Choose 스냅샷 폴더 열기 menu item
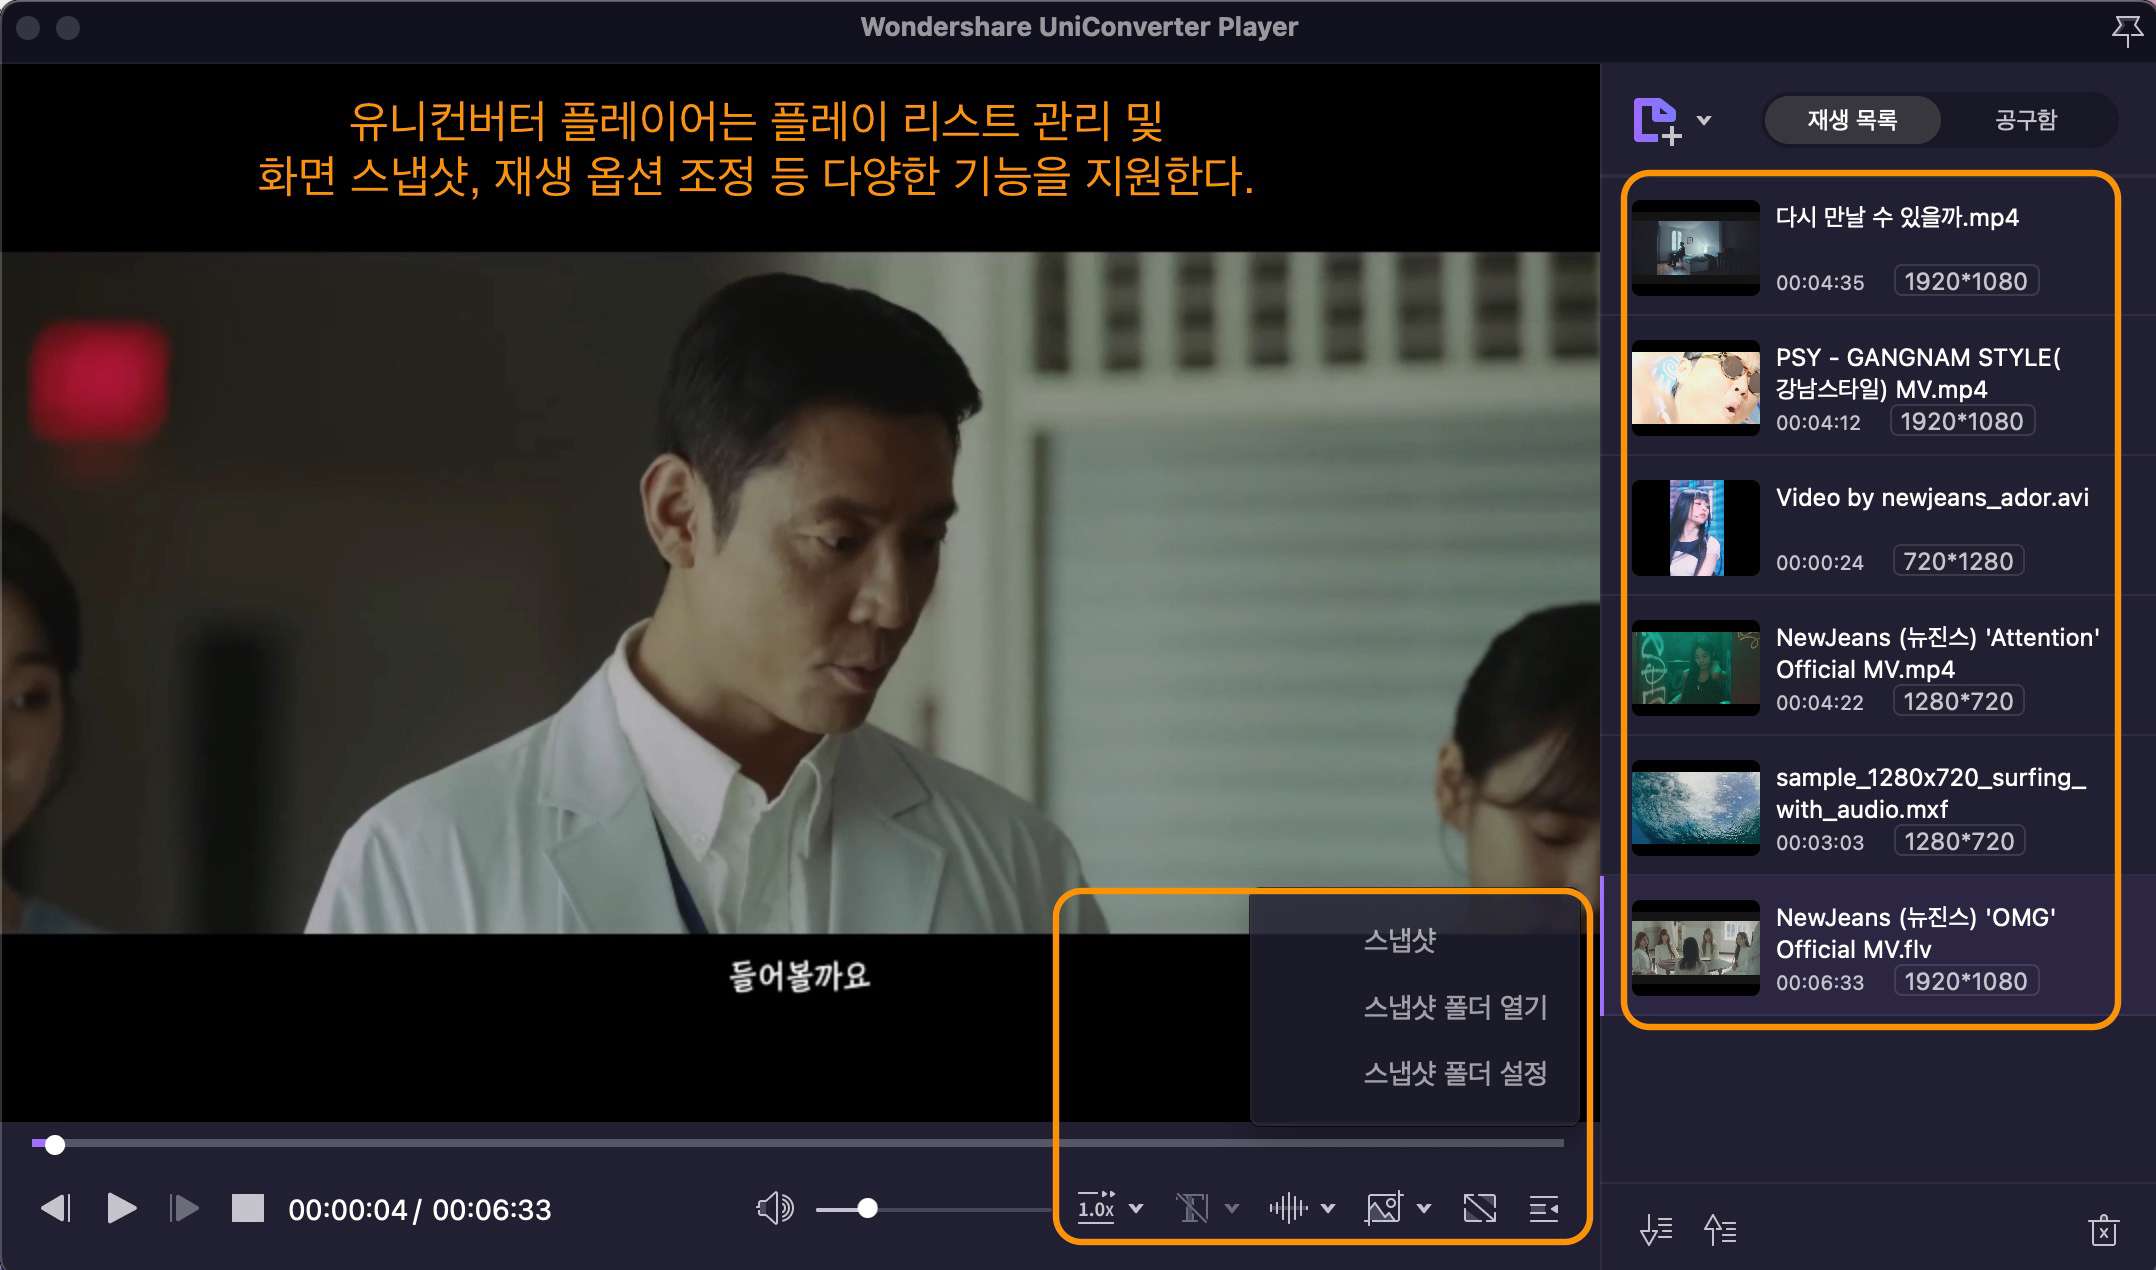2156x1270 pixels. [x=1455, y=1007]
